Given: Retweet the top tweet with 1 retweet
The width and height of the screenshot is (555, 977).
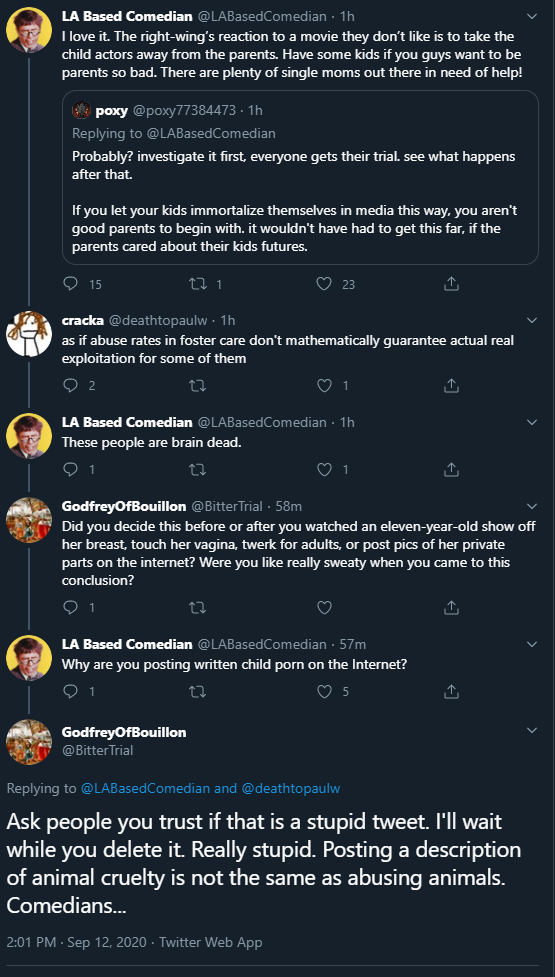Looking at the screenshot, I should tap(196, 284).
